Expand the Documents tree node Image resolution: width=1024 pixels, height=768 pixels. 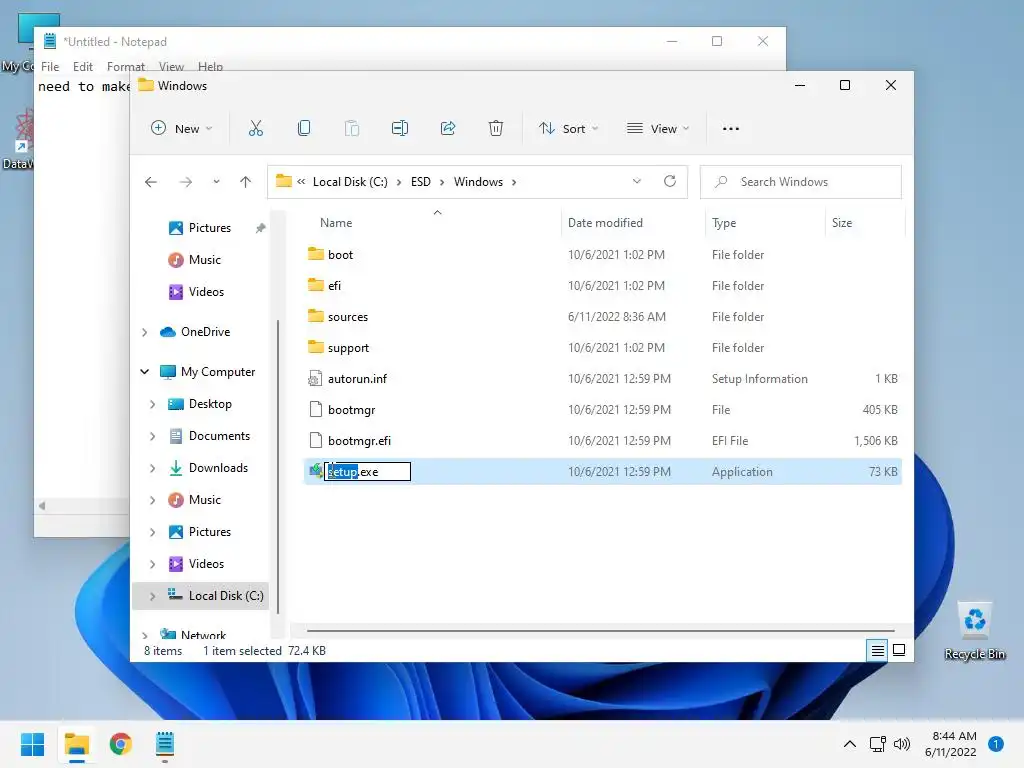tap(153, 436)
